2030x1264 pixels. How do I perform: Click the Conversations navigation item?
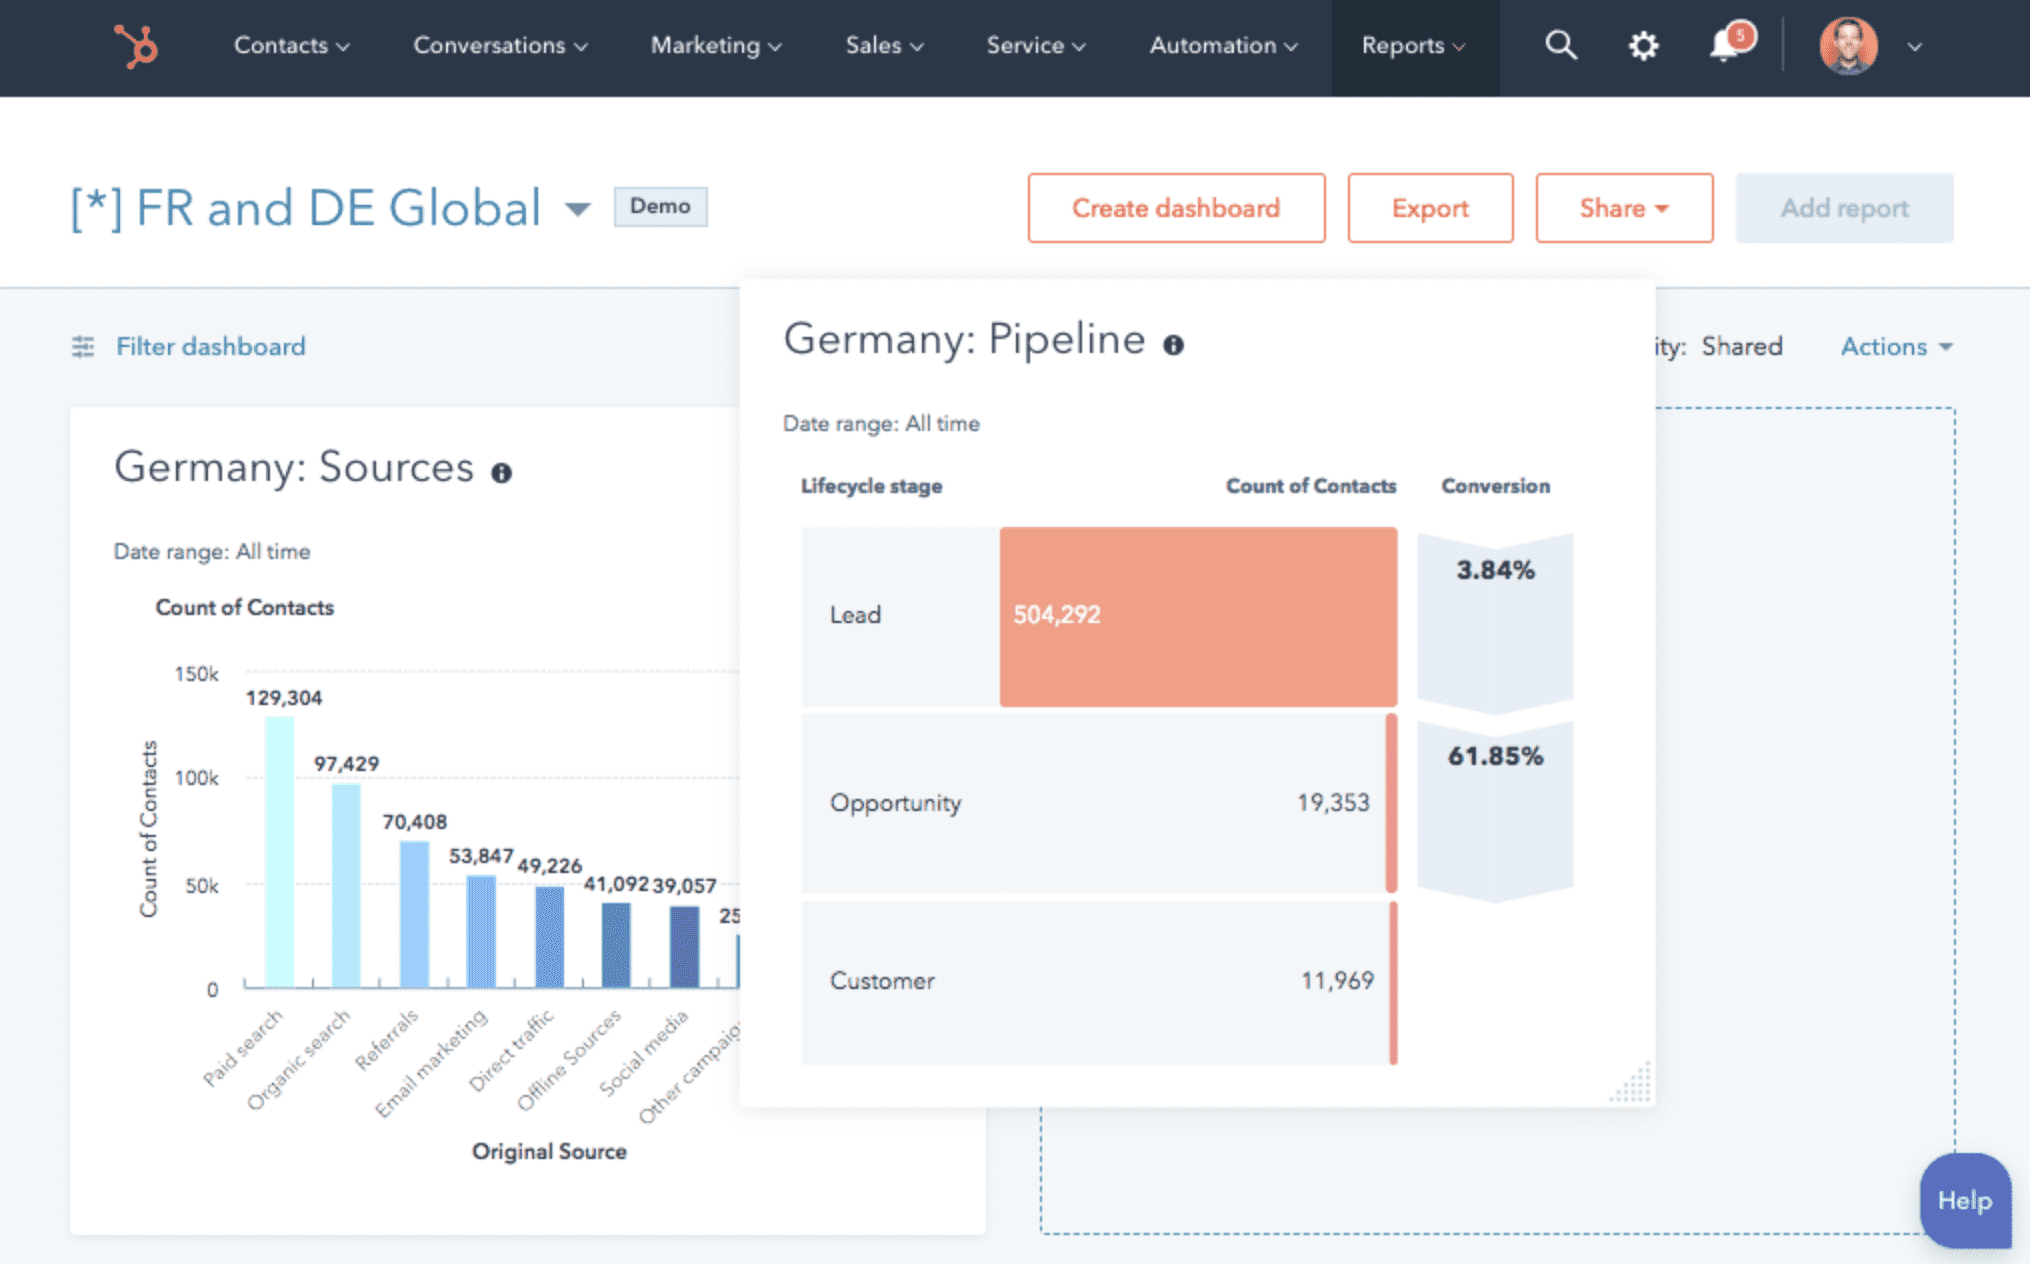pyautogui.click(x=495, y=42)
